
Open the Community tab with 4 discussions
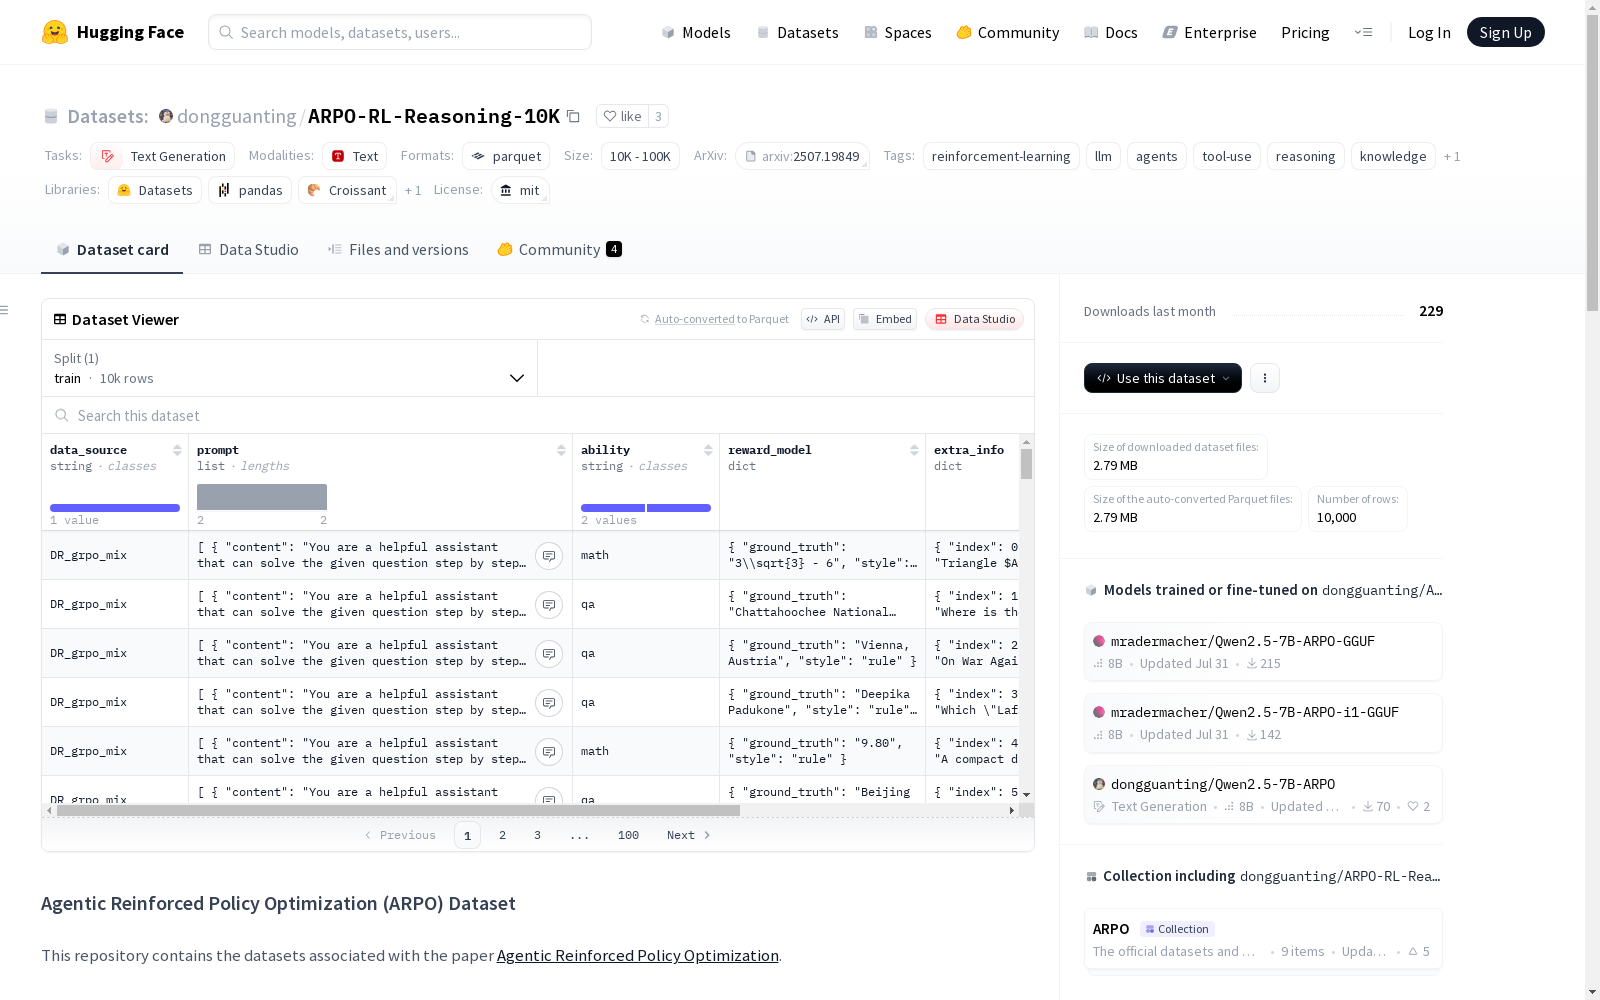(559, 250)
